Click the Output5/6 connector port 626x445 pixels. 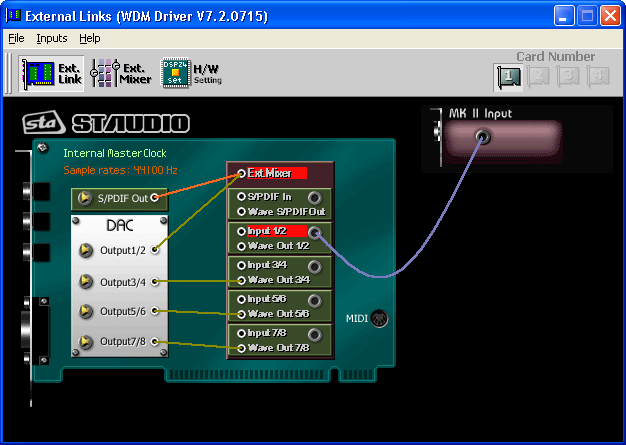155,311
